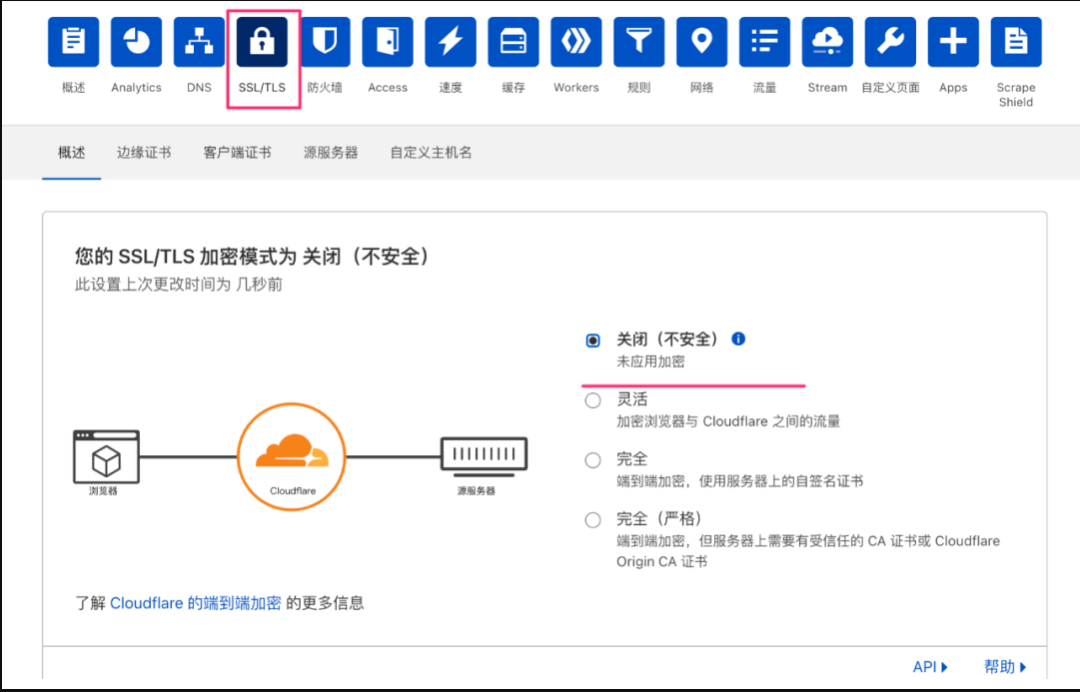Open the 缓存 caching icon

click(x=513, y=42)
